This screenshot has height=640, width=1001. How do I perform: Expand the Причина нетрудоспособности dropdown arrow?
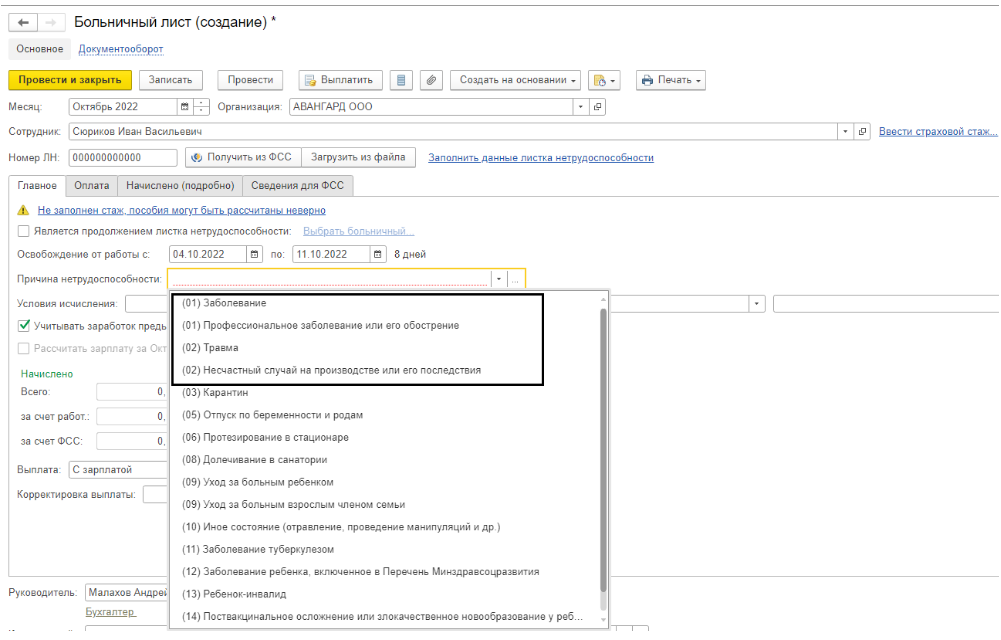[498, 279]
